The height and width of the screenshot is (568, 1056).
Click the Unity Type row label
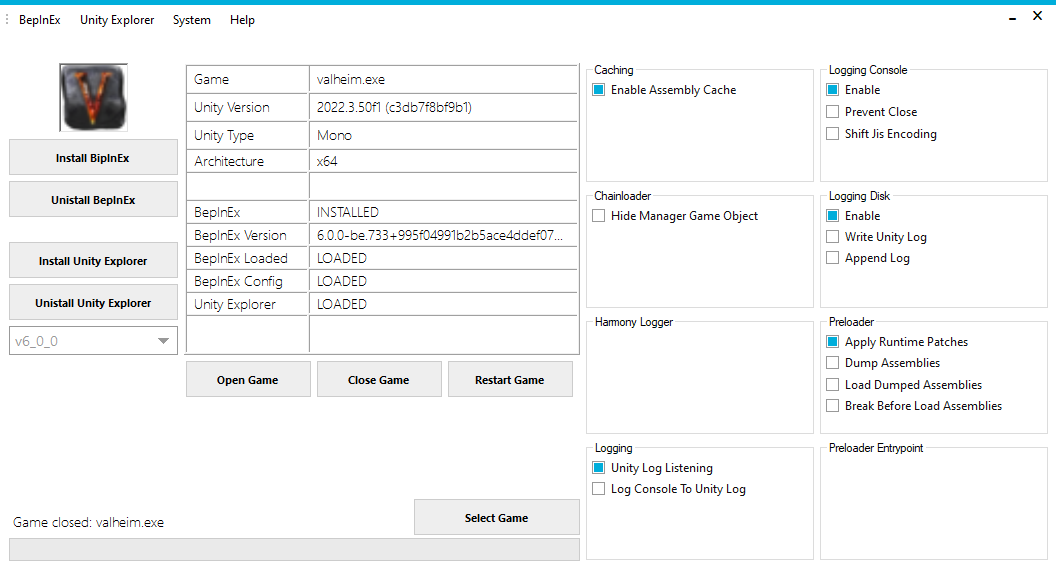(x=224, y=135)
